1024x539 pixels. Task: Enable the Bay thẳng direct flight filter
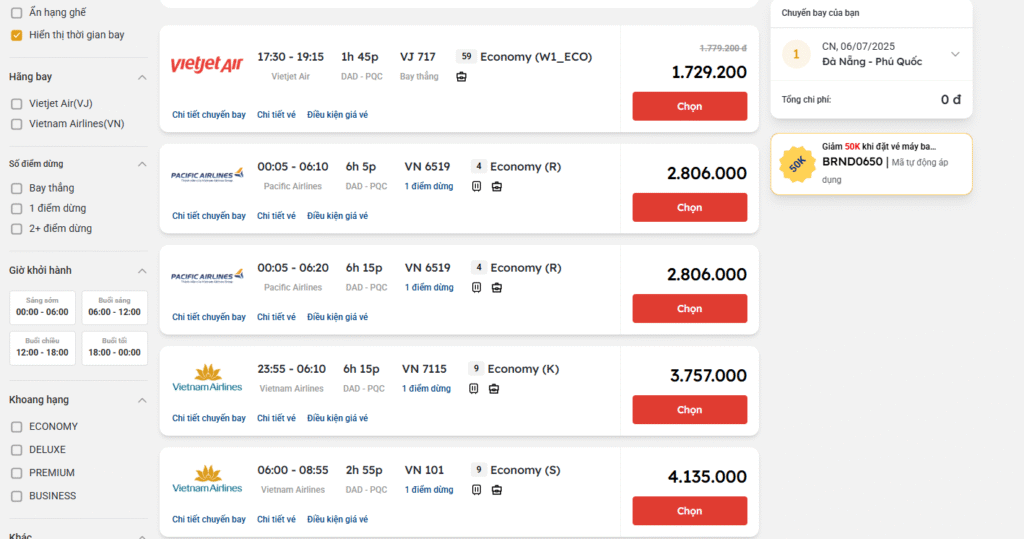(x=17, y=189)
